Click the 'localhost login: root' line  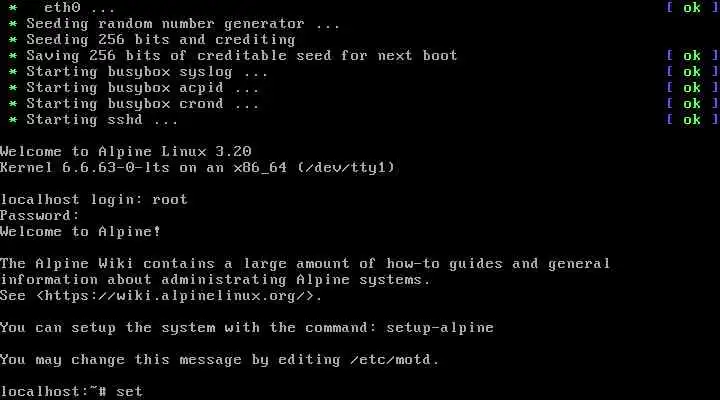(94, 199)
